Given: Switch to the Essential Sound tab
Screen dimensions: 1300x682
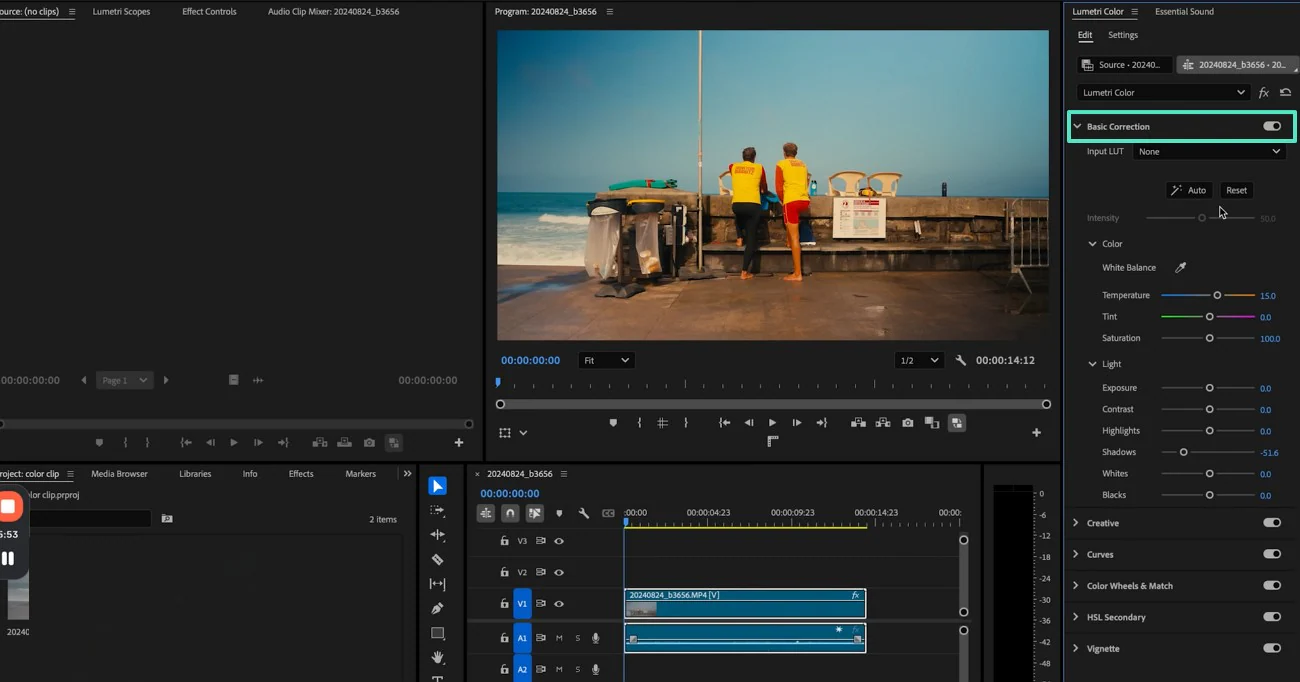Looking at the screenshot, I should 1184,12.
